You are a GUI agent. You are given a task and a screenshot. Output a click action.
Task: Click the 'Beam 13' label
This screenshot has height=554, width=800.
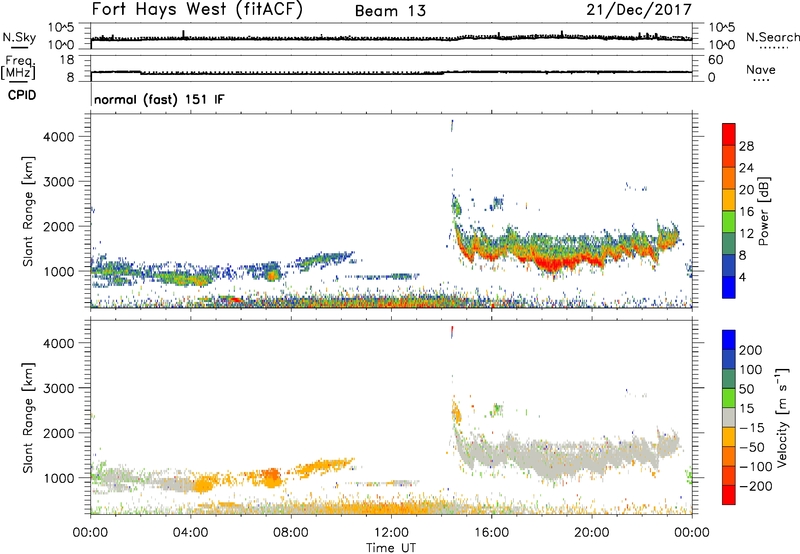click(x=390, y=11)
